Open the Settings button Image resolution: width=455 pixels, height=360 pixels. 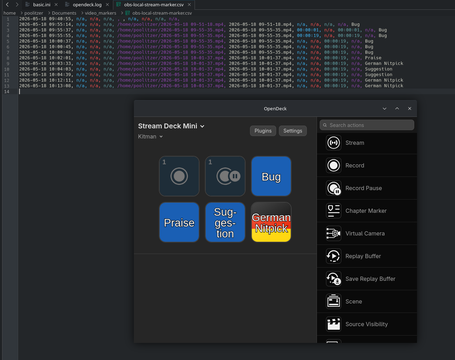pyautogui.click(x=293, y=131)
